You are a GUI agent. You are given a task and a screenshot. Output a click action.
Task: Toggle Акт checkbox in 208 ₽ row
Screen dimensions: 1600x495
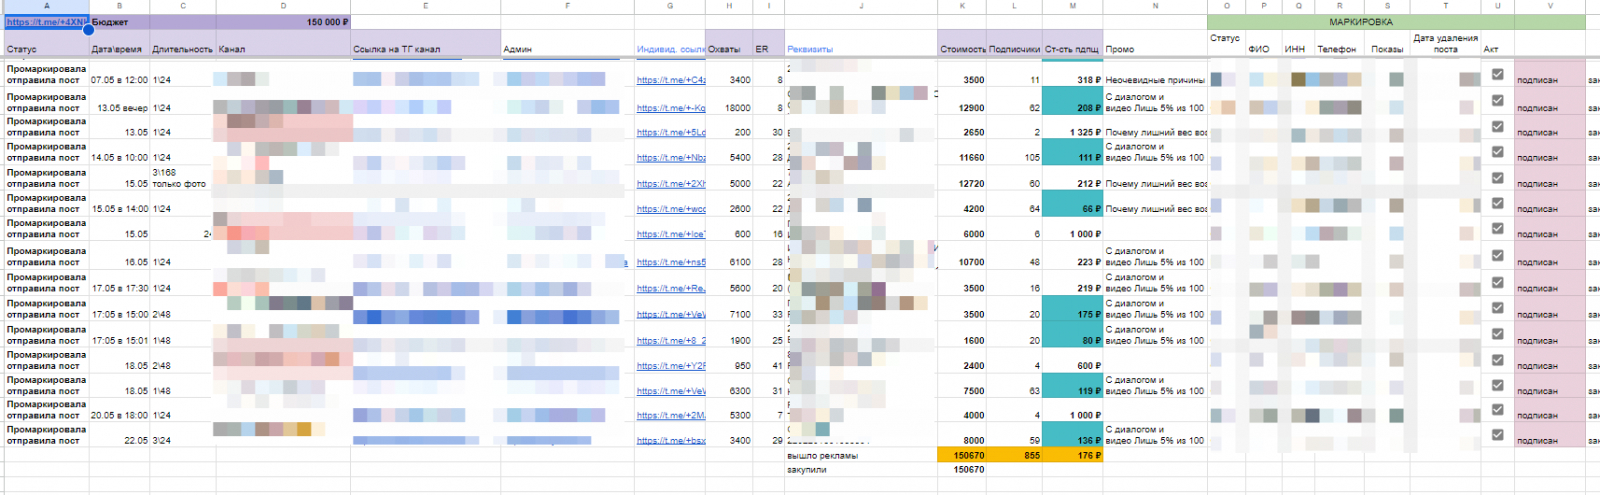point(1497,100)
